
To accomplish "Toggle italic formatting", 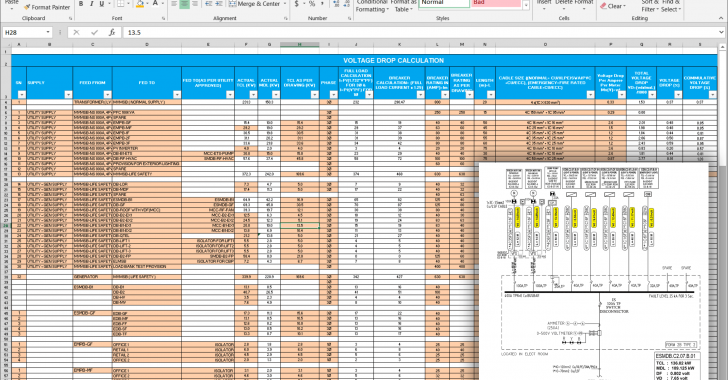I will [x=91, y=4].
